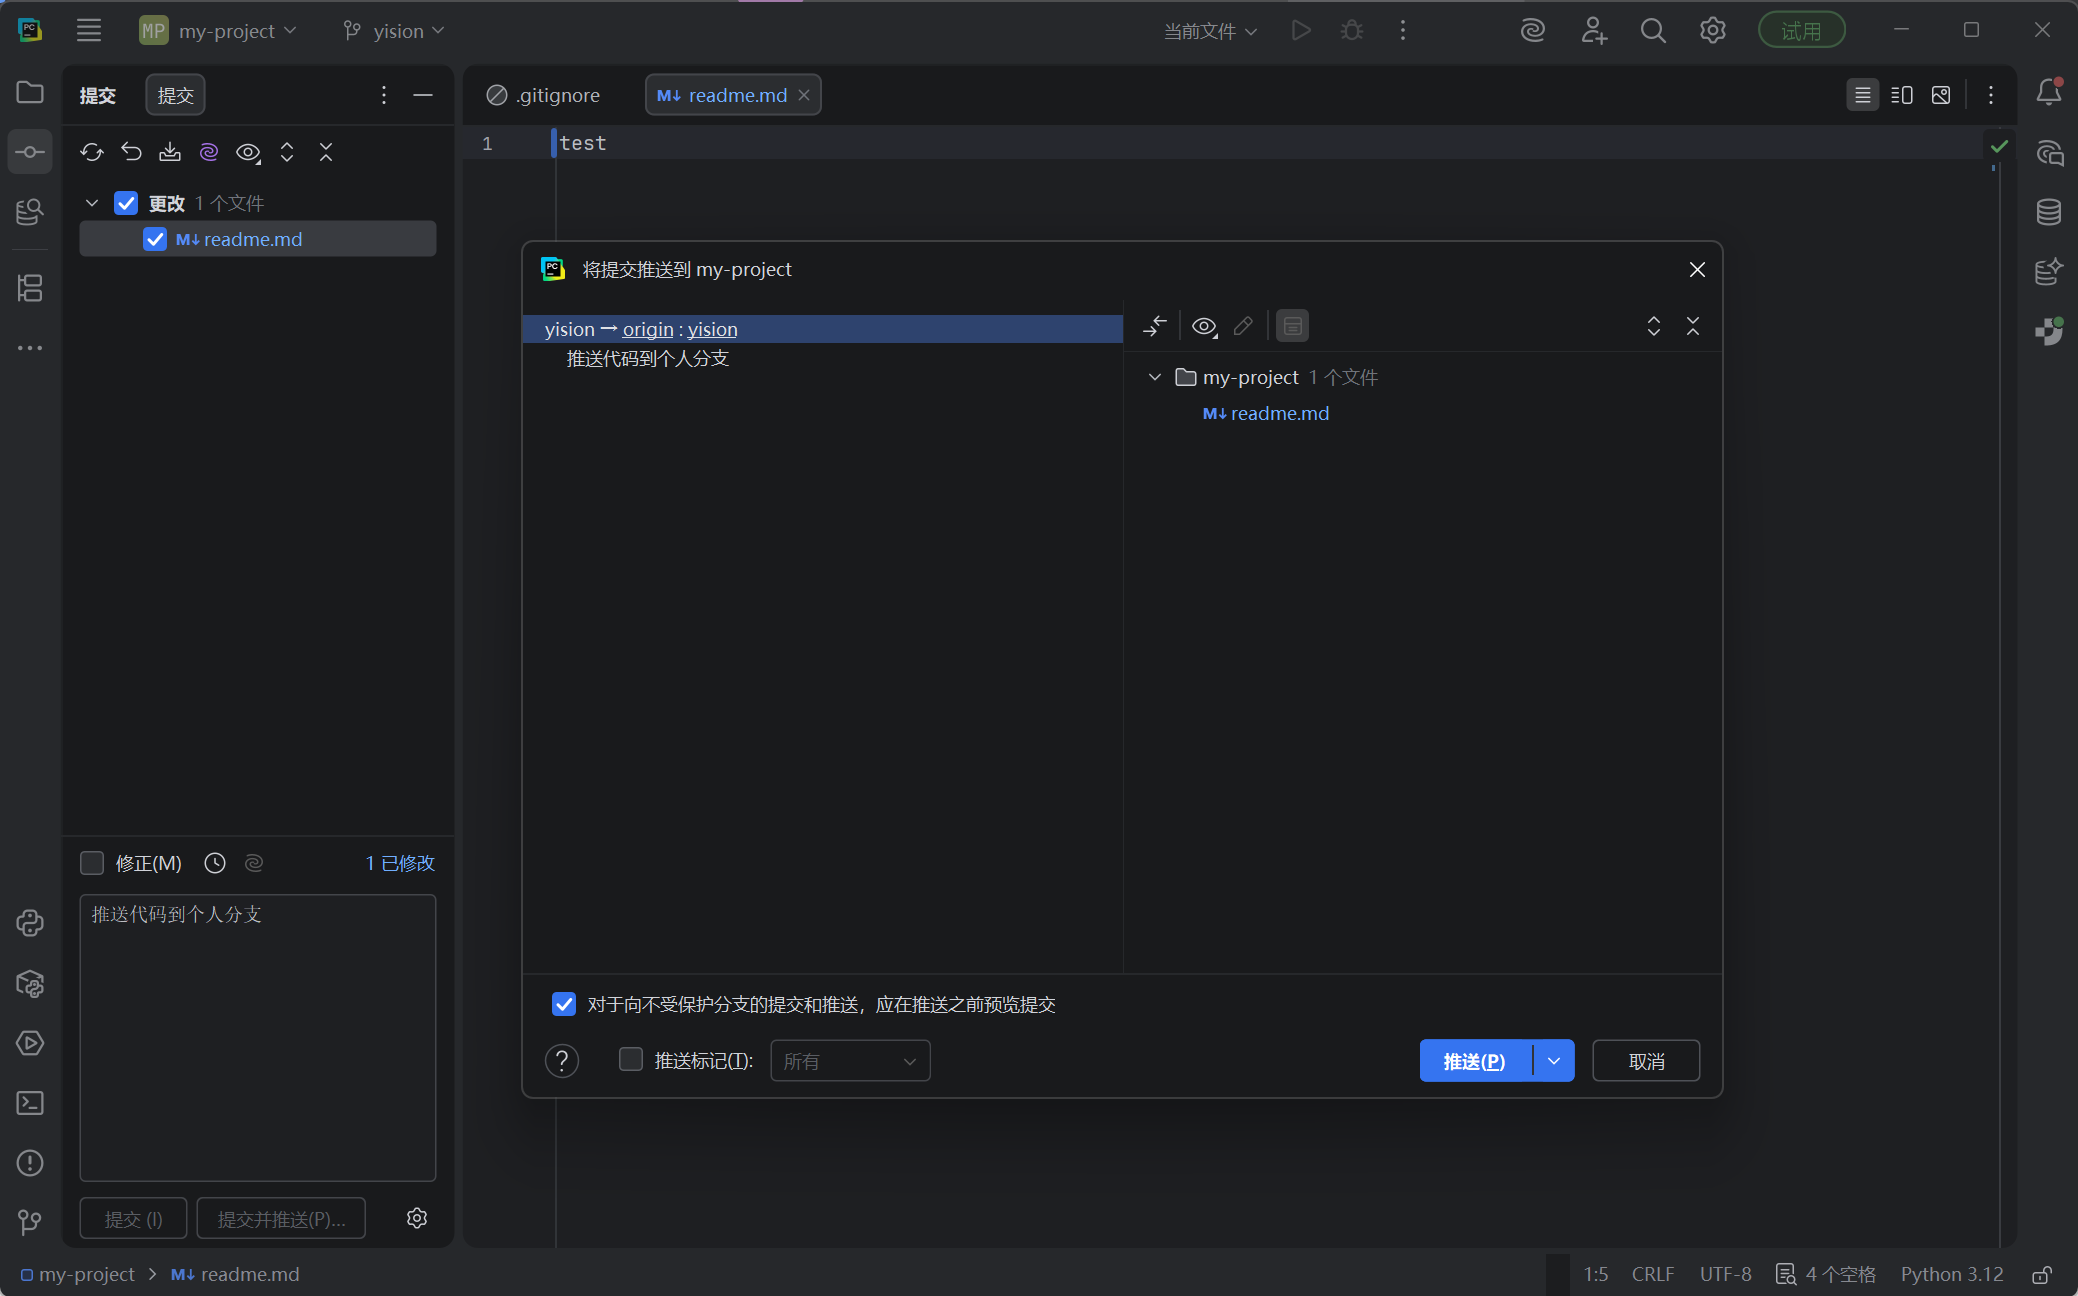Enable the Amend (修正) checkbox
The image size is (2078, 1296).
click(92, 863)
